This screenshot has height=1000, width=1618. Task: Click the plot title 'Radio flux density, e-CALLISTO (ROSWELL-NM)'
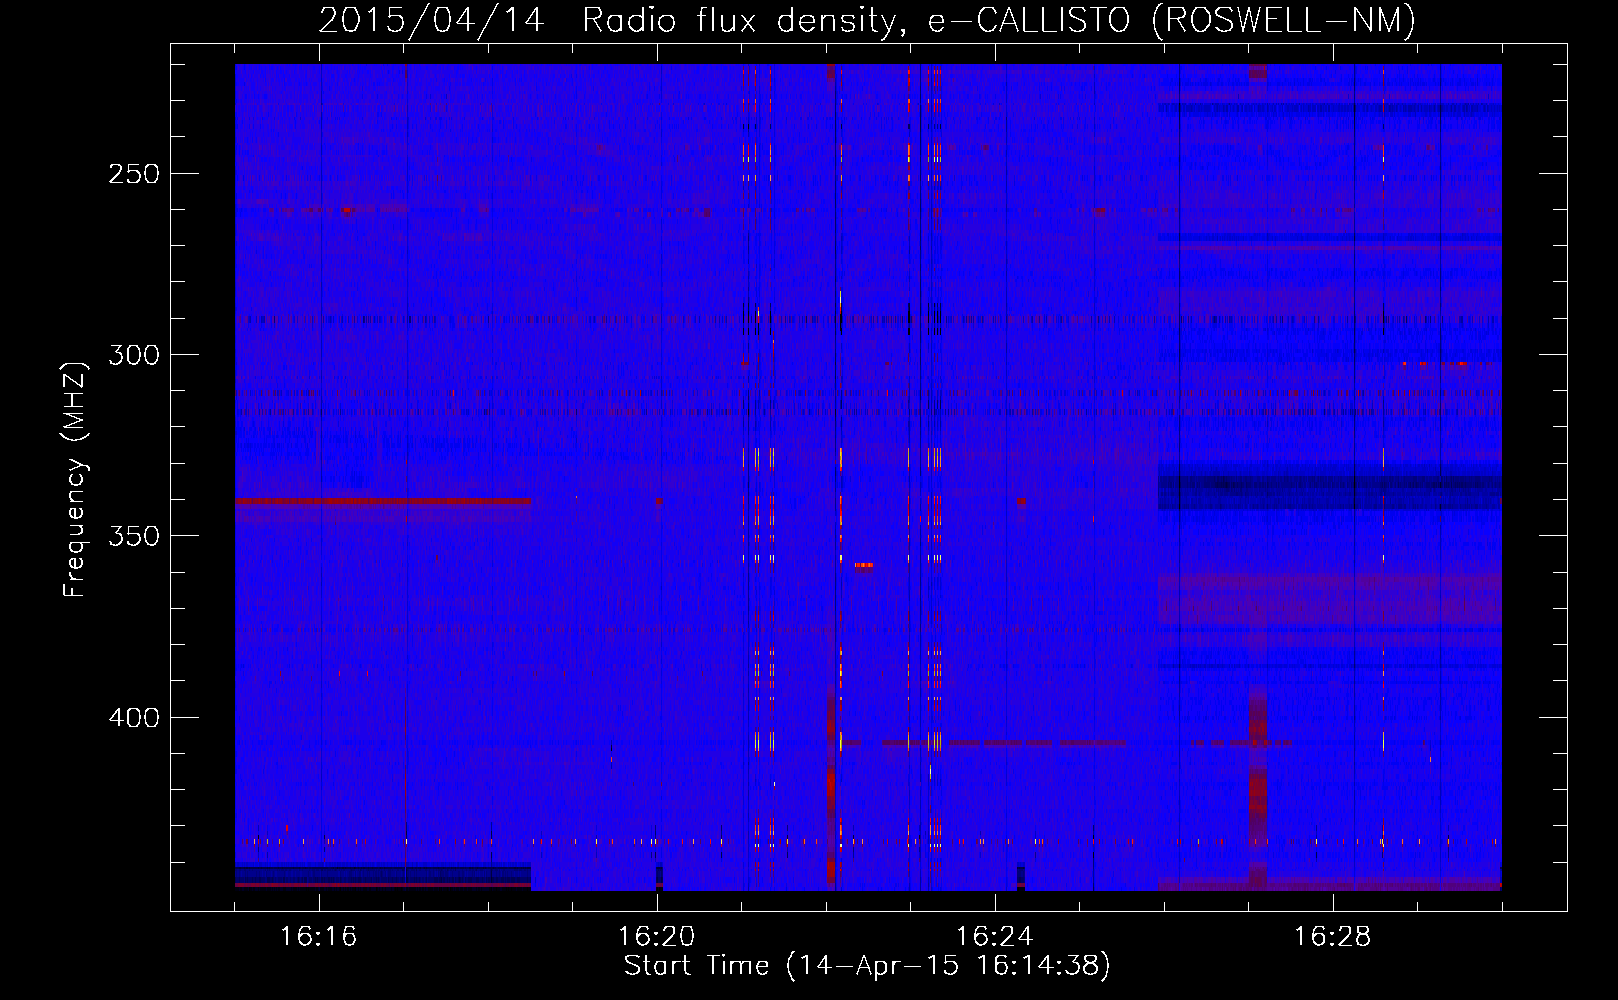click(x=999, y=20)
